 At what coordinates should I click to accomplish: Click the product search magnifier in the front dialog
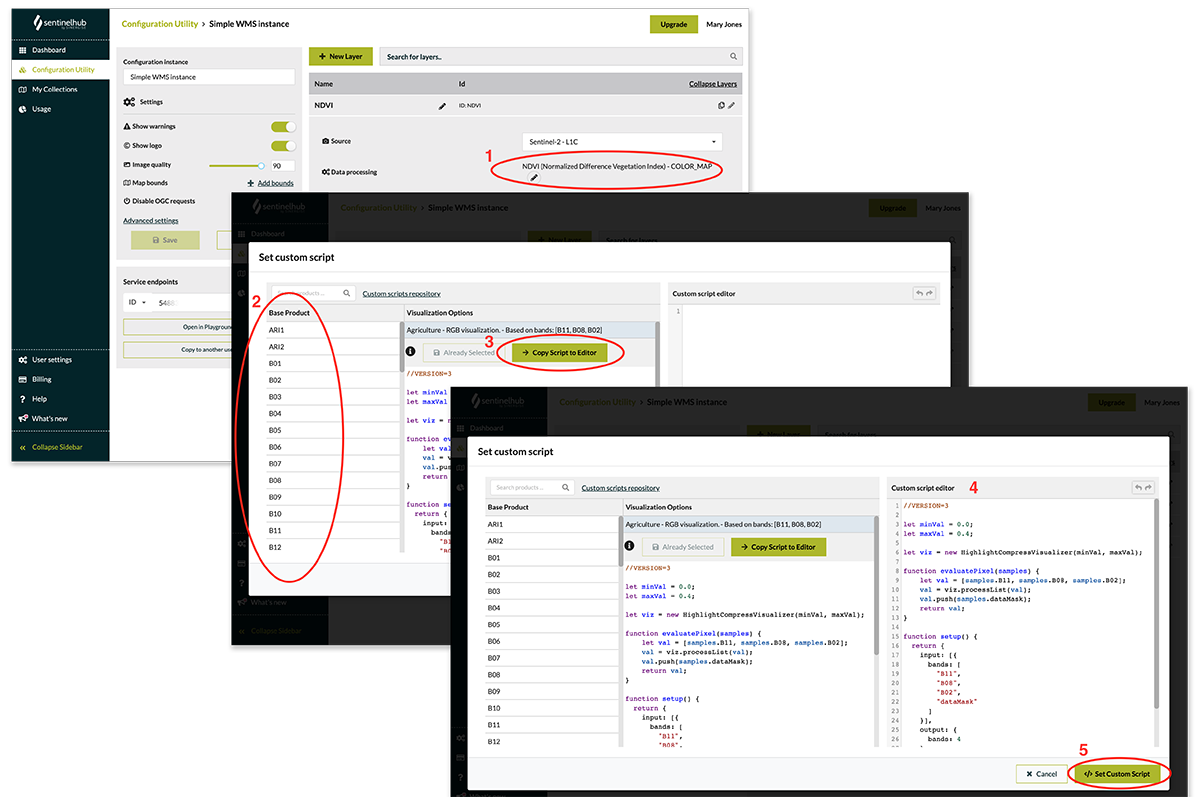[x=566, y=488]
